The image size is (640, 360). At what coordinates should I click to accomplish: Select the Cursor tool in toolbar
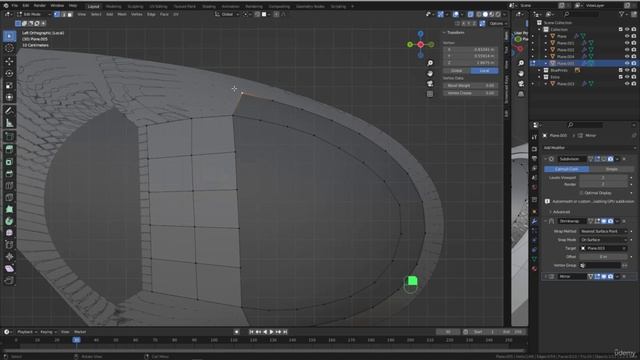pos(9,48)
